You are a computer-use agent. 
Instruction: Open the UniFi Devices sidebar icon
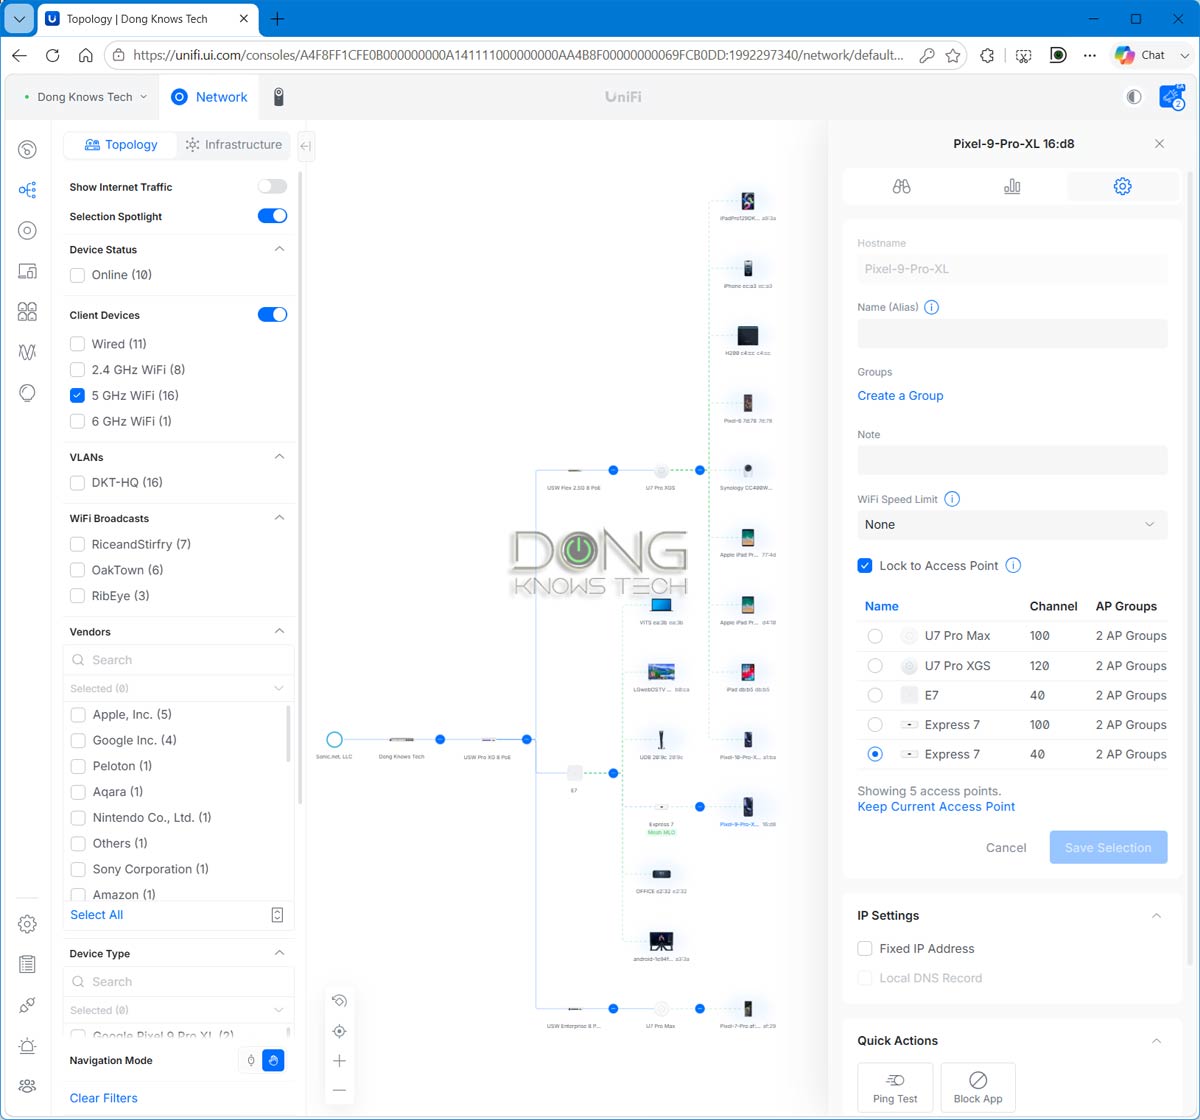[x=27, y=231]
